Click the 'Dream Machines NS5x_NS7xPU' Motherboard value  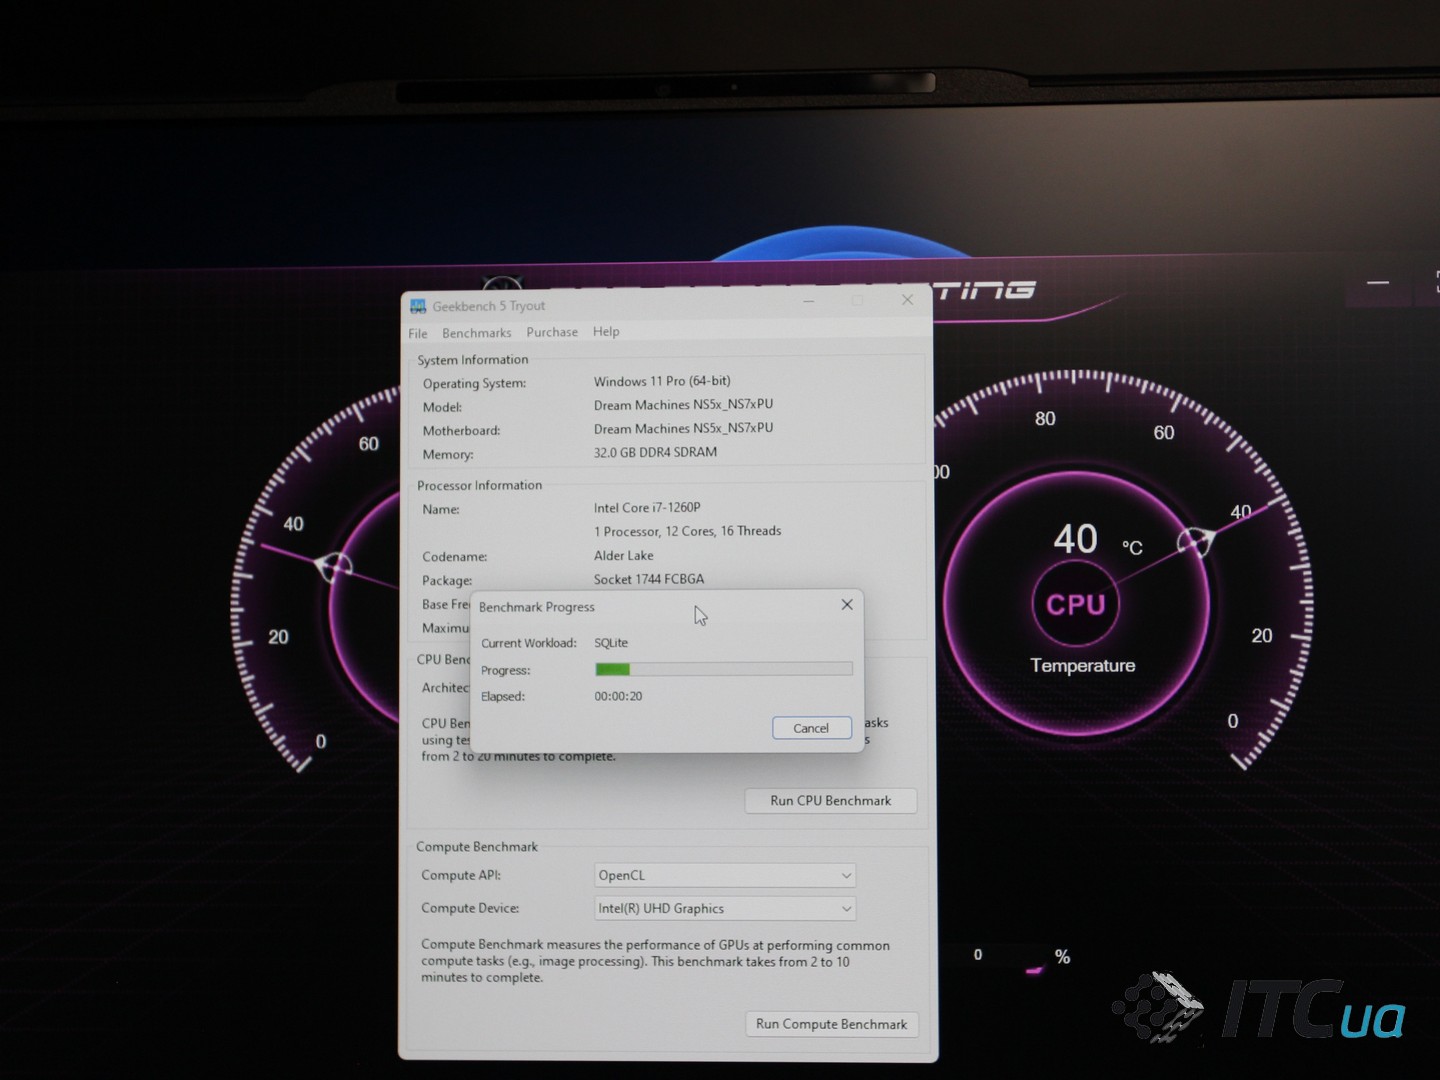point(683,428)
